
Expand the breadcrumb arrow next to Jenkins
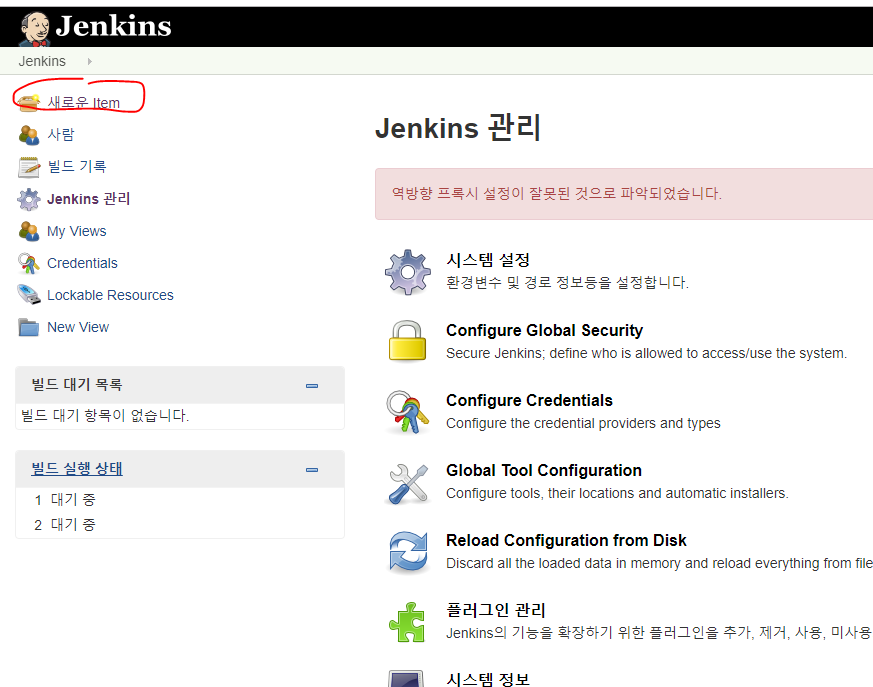tap(90, 61)
